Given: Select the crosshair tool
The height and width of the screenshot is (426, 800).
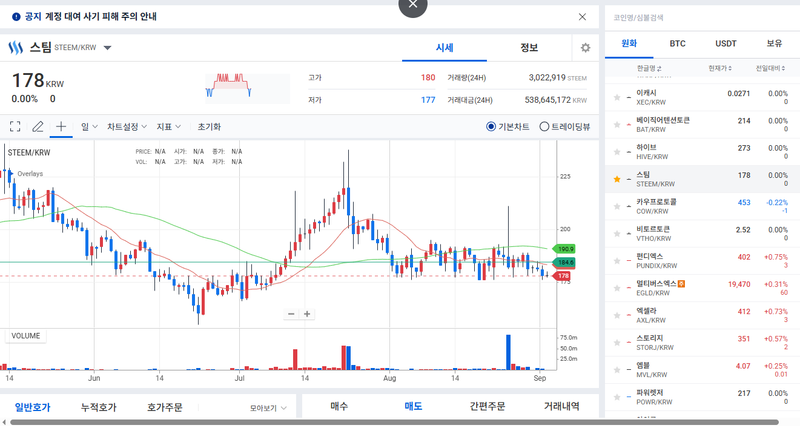Looking at the screenshot, I should coord(61,126).
